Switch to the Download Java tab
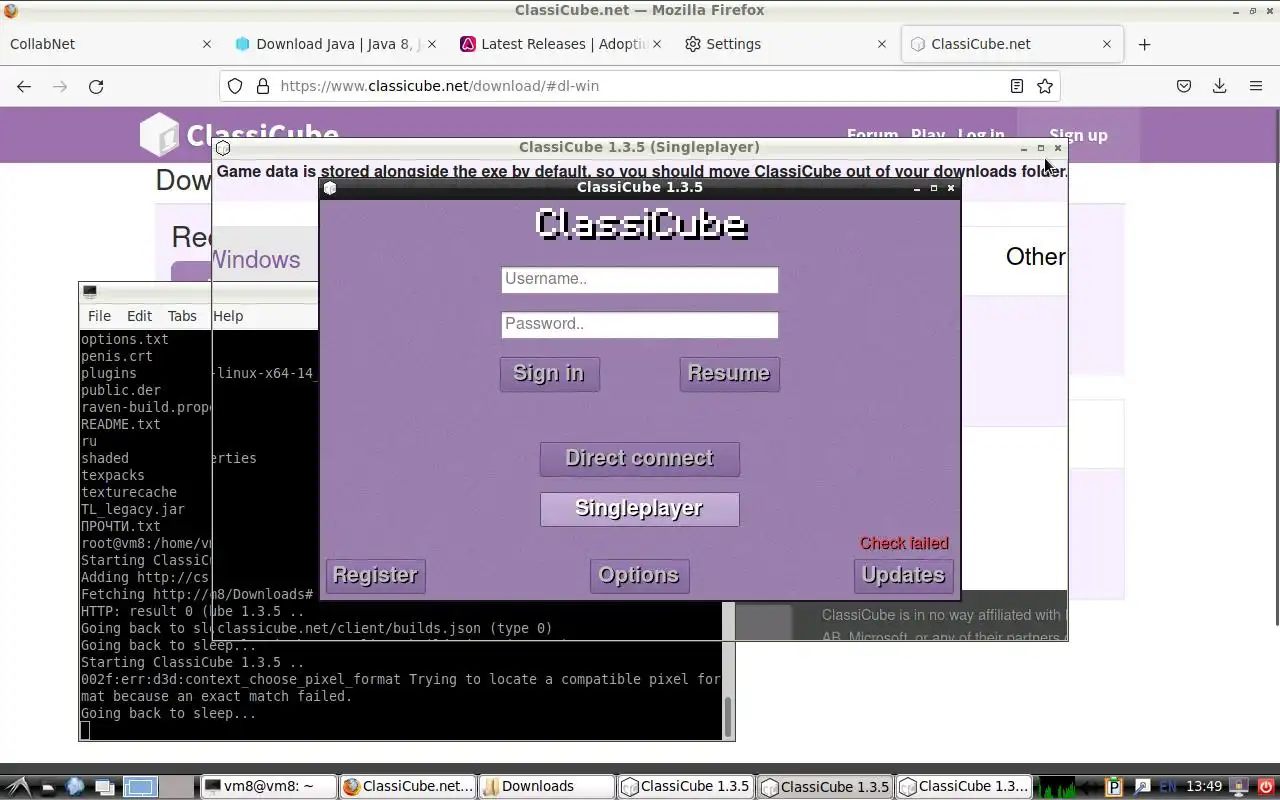Viewport: 1280px width, 800px height. click(x=334, y=44)
